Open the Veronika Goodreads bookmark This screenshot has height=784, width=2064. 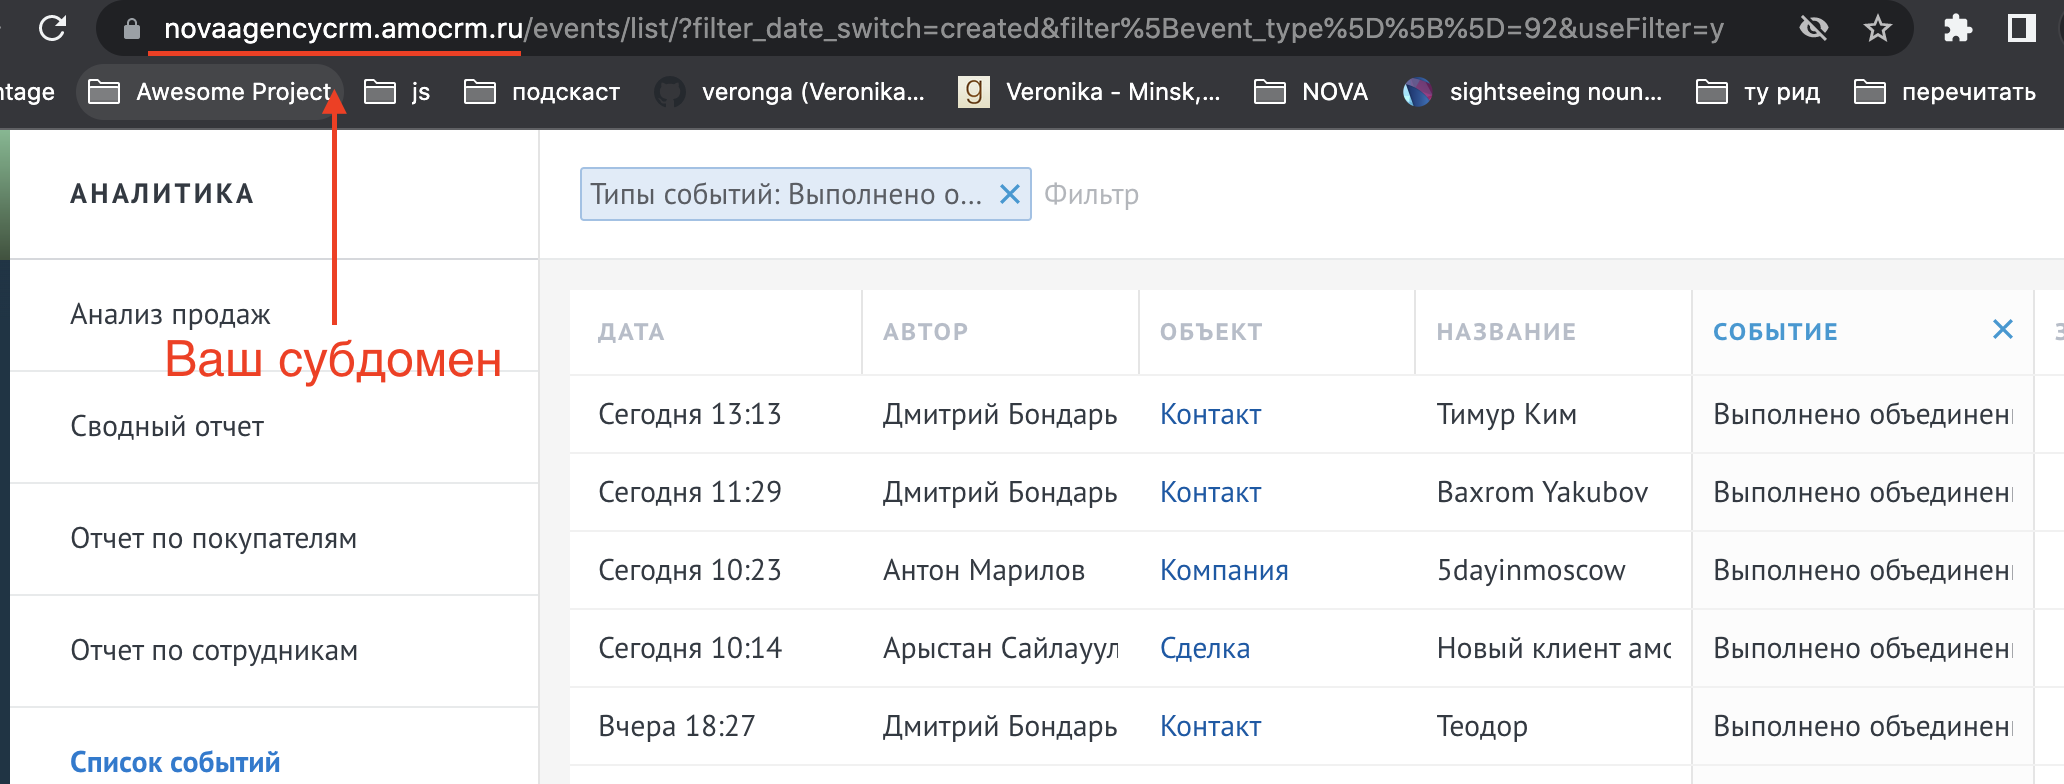tap(1090, 92)
